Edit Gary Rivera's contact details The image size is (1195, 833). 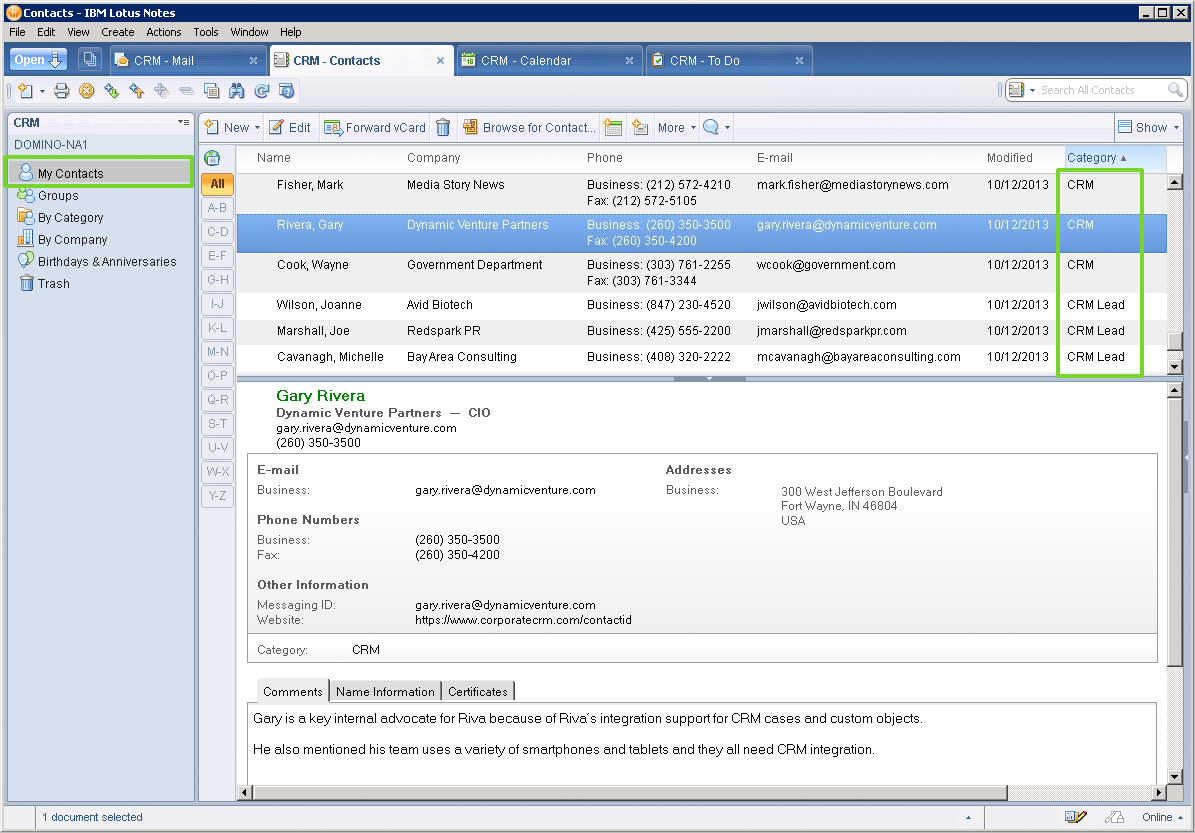290,127
